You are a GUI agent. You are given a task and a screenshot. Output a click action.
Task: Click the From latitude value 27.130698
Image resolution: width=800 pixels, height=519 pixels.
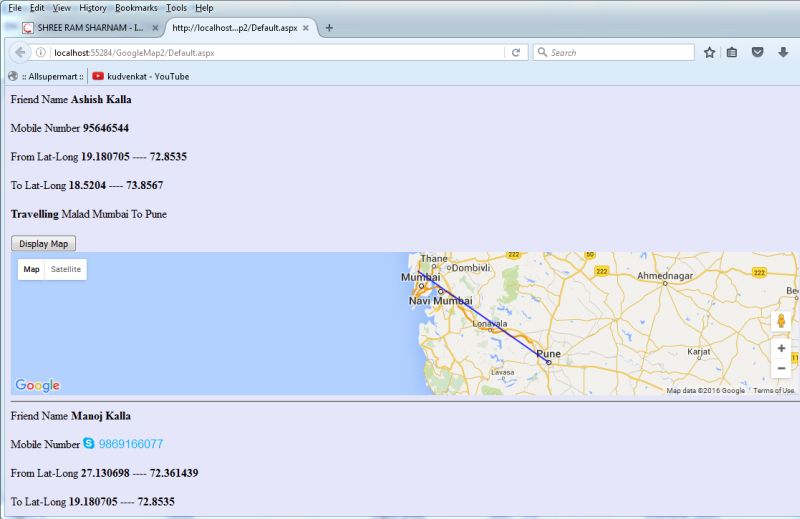(105, 473)
